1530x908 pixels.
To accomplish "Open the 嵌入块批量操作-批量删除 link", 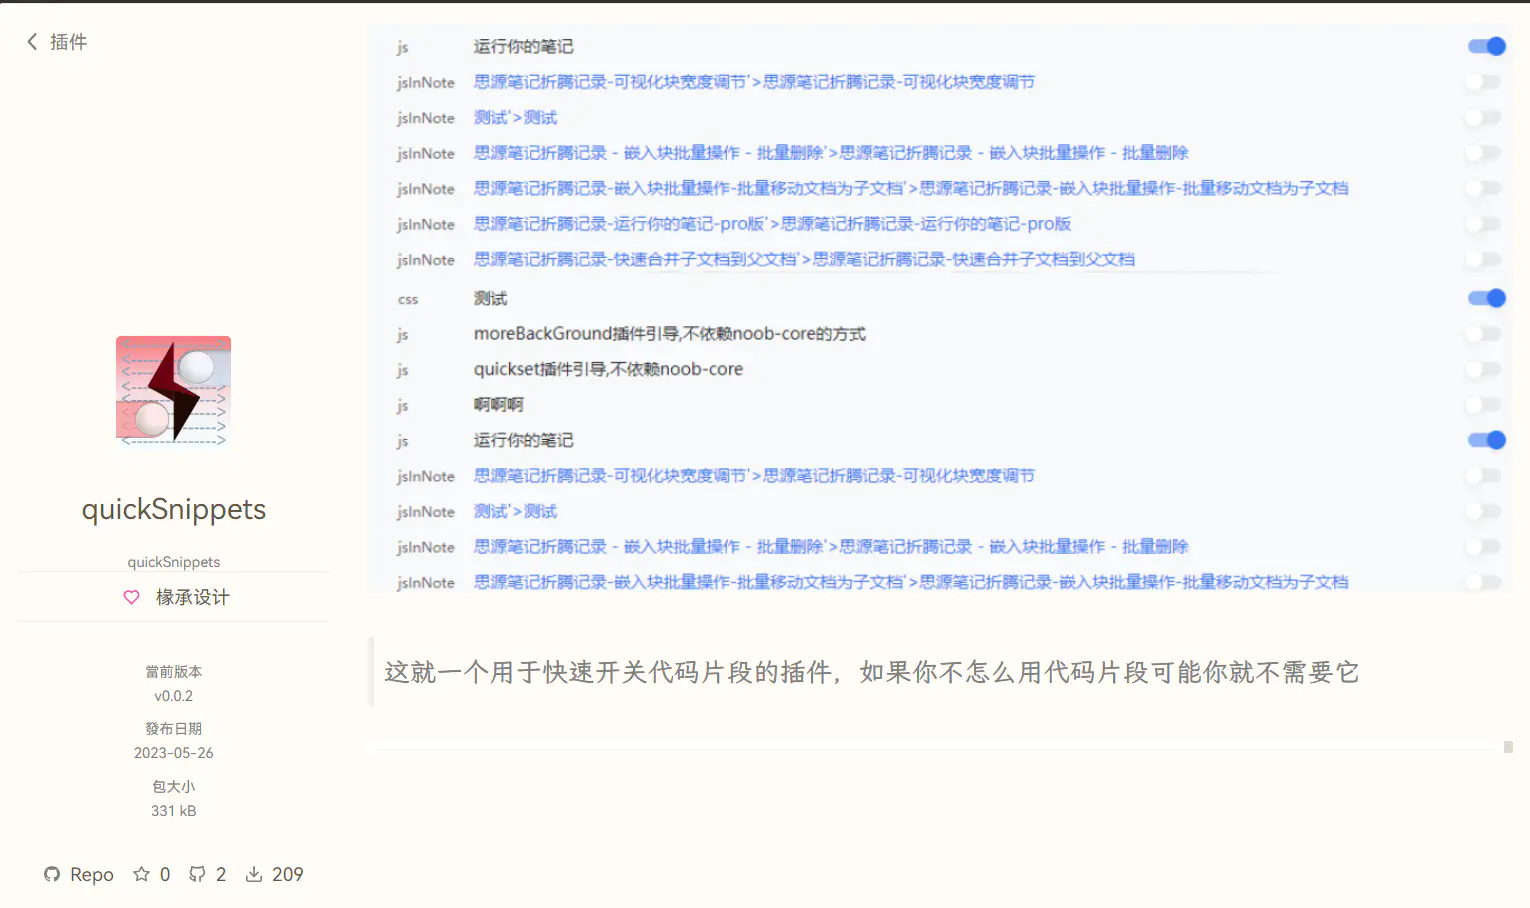I will (x=829, y=152).
